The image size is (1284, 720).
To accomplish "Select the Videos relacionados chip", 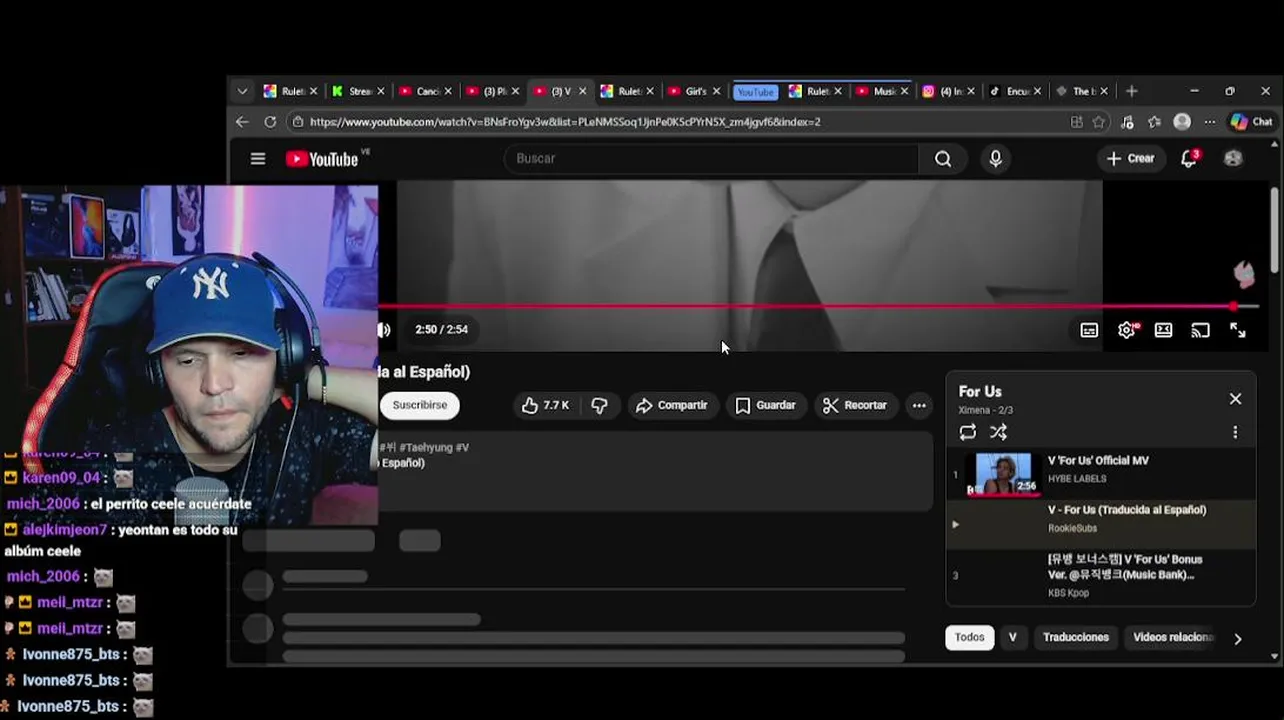I will [x=1173, y=637].
